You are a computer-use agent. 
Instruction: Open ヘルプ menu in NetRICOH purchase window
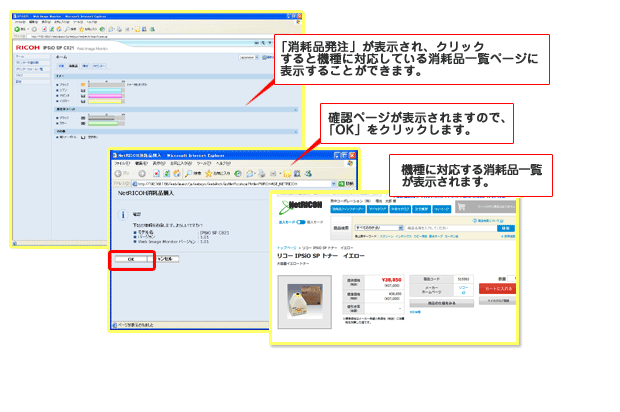(223, 163)
